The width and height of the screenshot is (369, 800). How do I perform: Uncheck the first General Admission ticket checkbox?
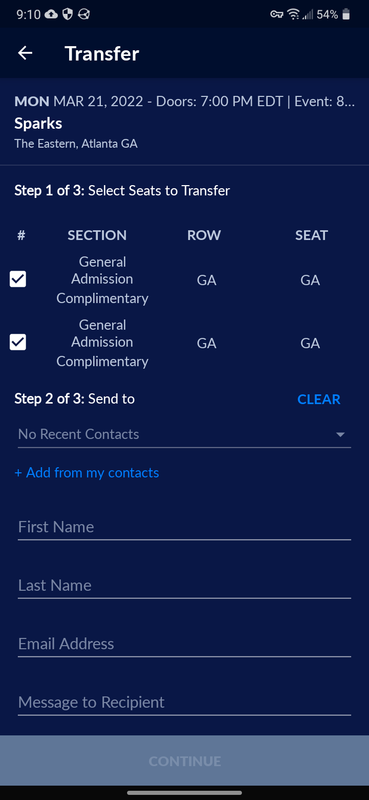click(x=18, y=279)
